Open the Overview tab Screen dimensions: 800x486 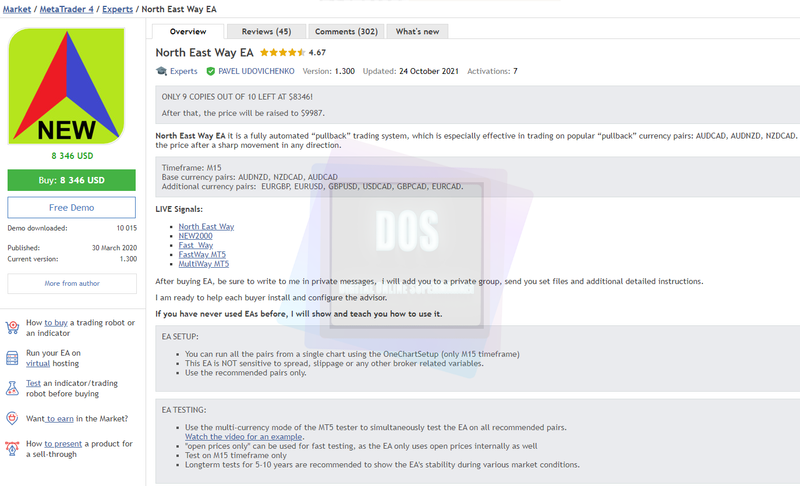[x=188, y=32]
